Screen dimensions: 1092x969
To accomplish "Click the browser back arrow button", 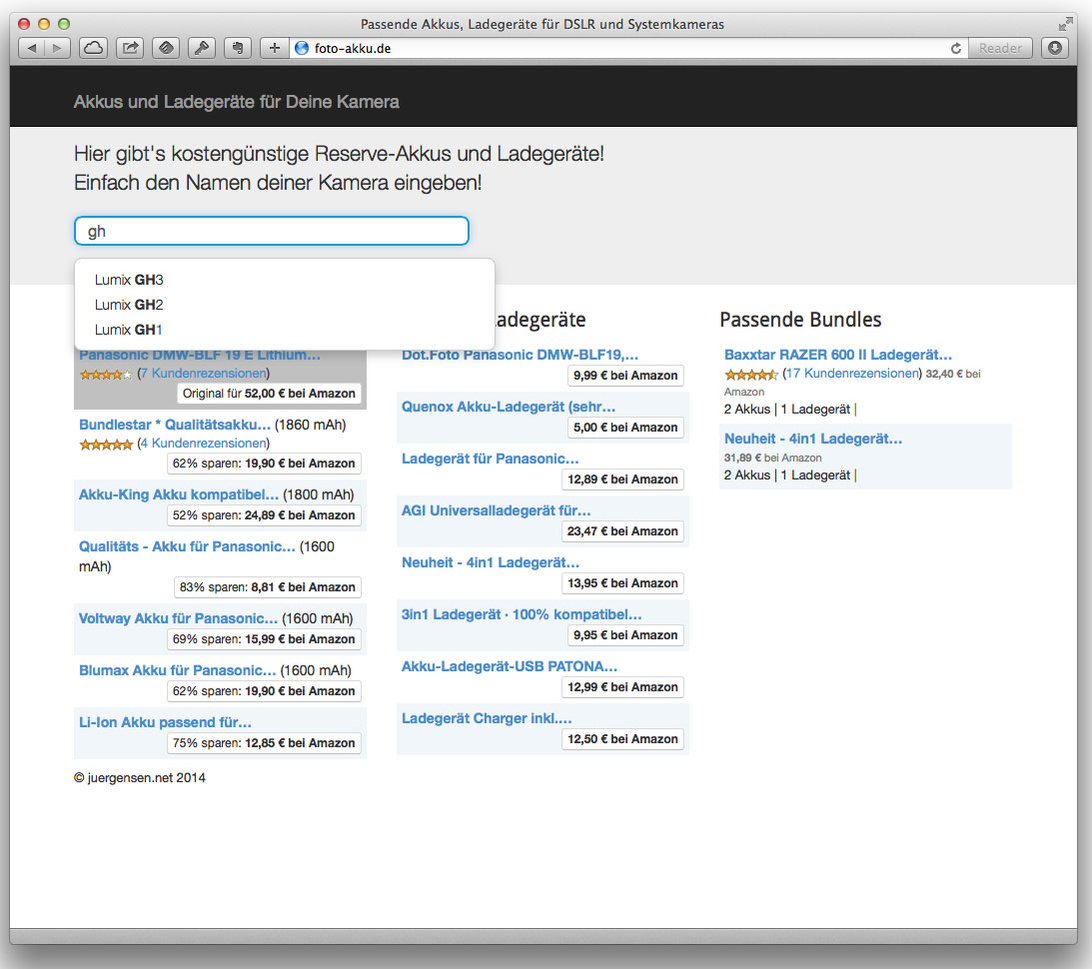I will (x=31, y=48).
